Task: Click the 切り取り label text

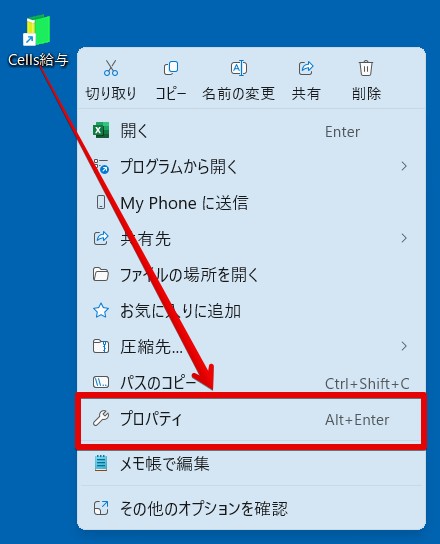Action: pos(111,93)
